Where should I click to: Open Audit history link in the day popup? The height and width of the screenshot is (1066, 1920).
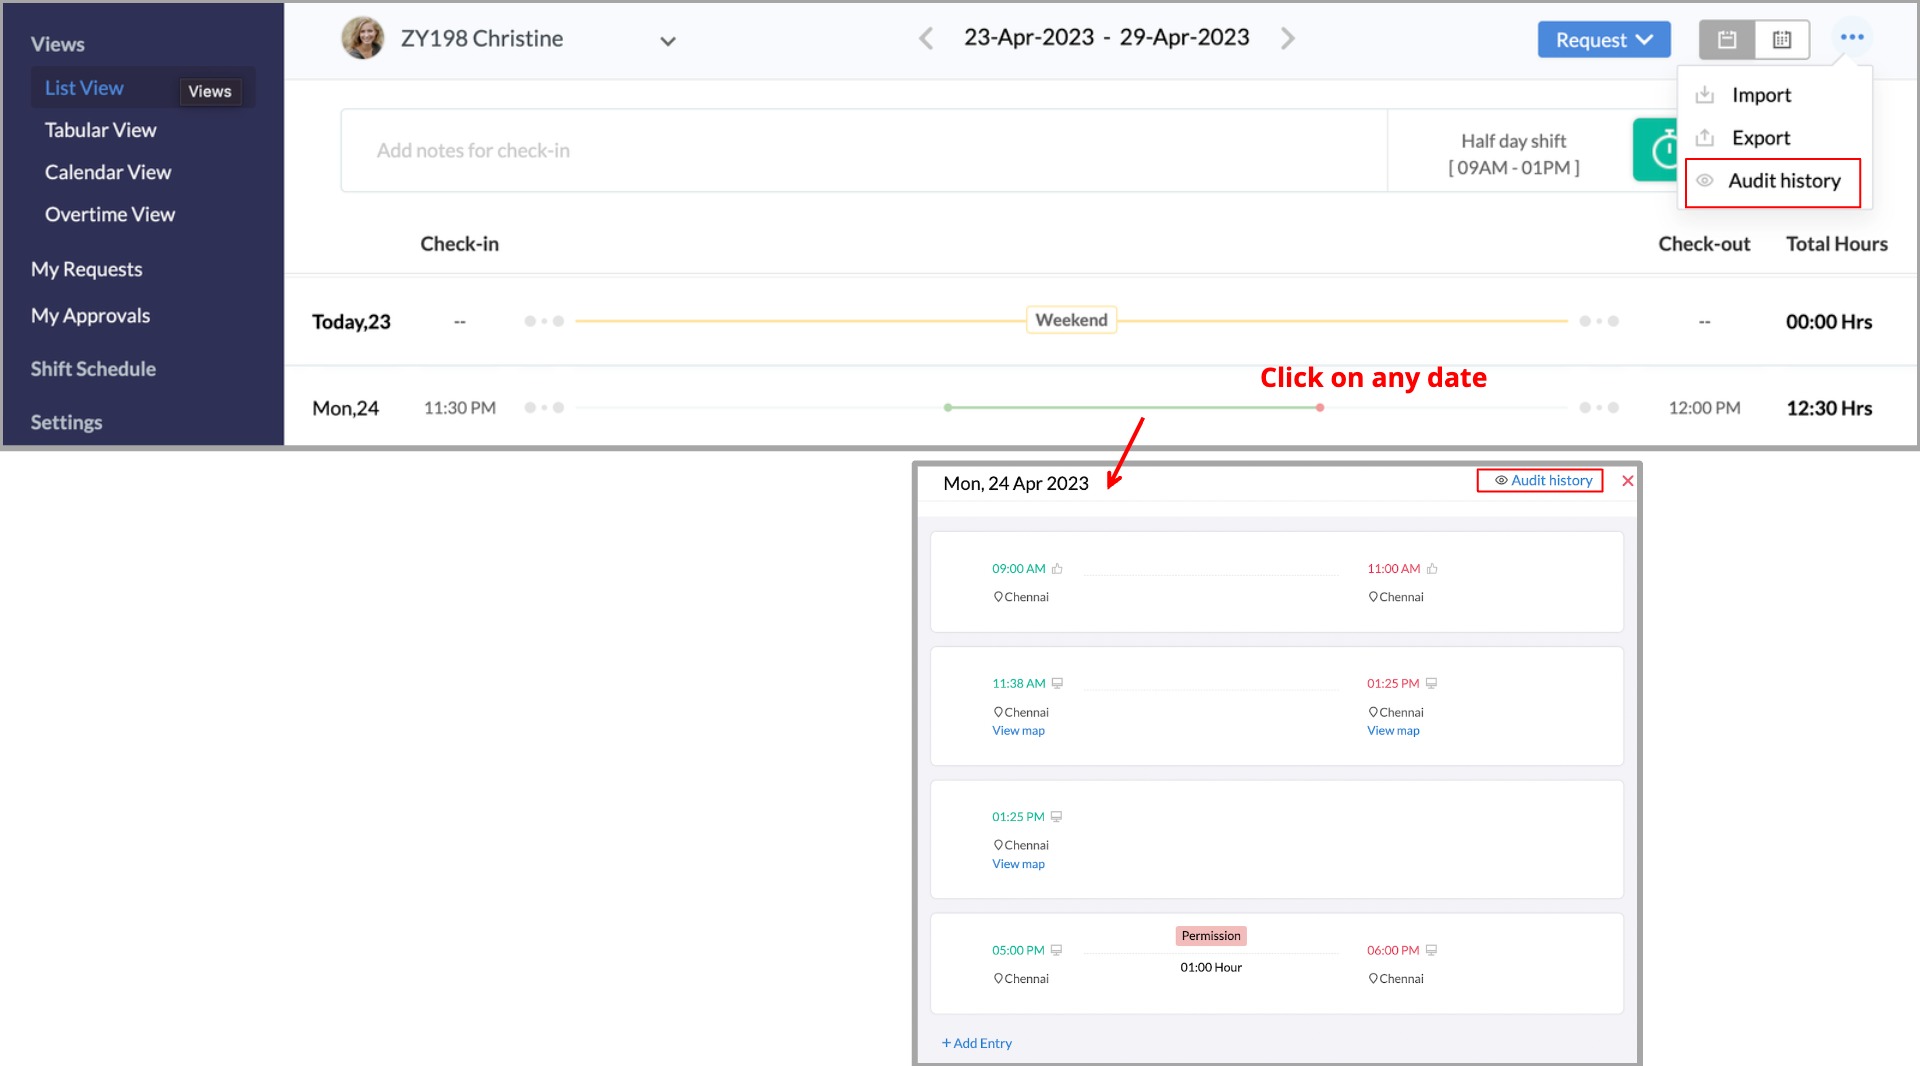pos(1543,481)
